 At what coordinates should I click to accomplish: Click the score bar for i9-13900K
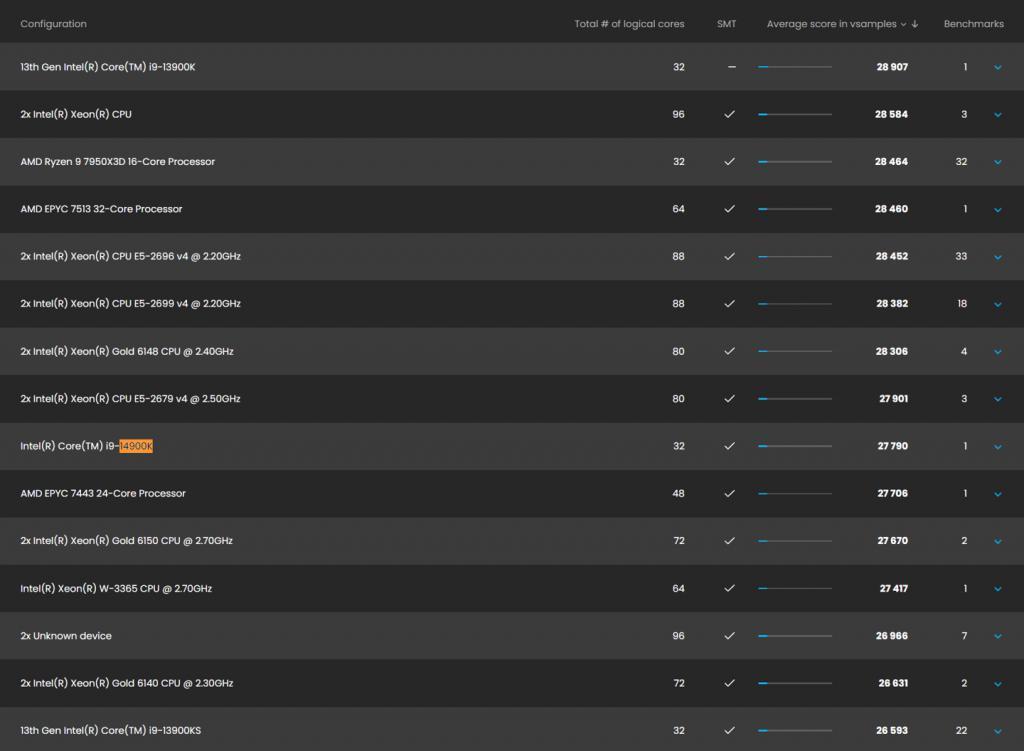795,67
